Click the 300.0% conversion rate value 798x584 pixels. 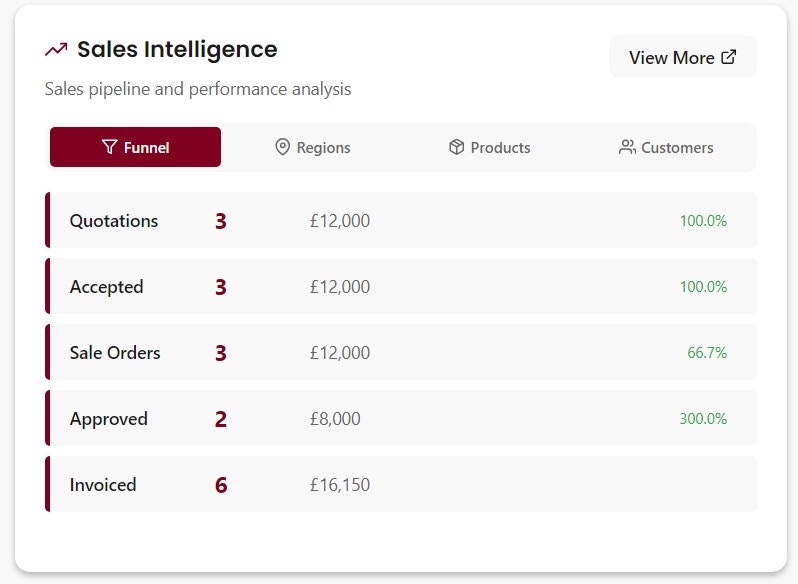pyautogui.click(x=703, y=419)
